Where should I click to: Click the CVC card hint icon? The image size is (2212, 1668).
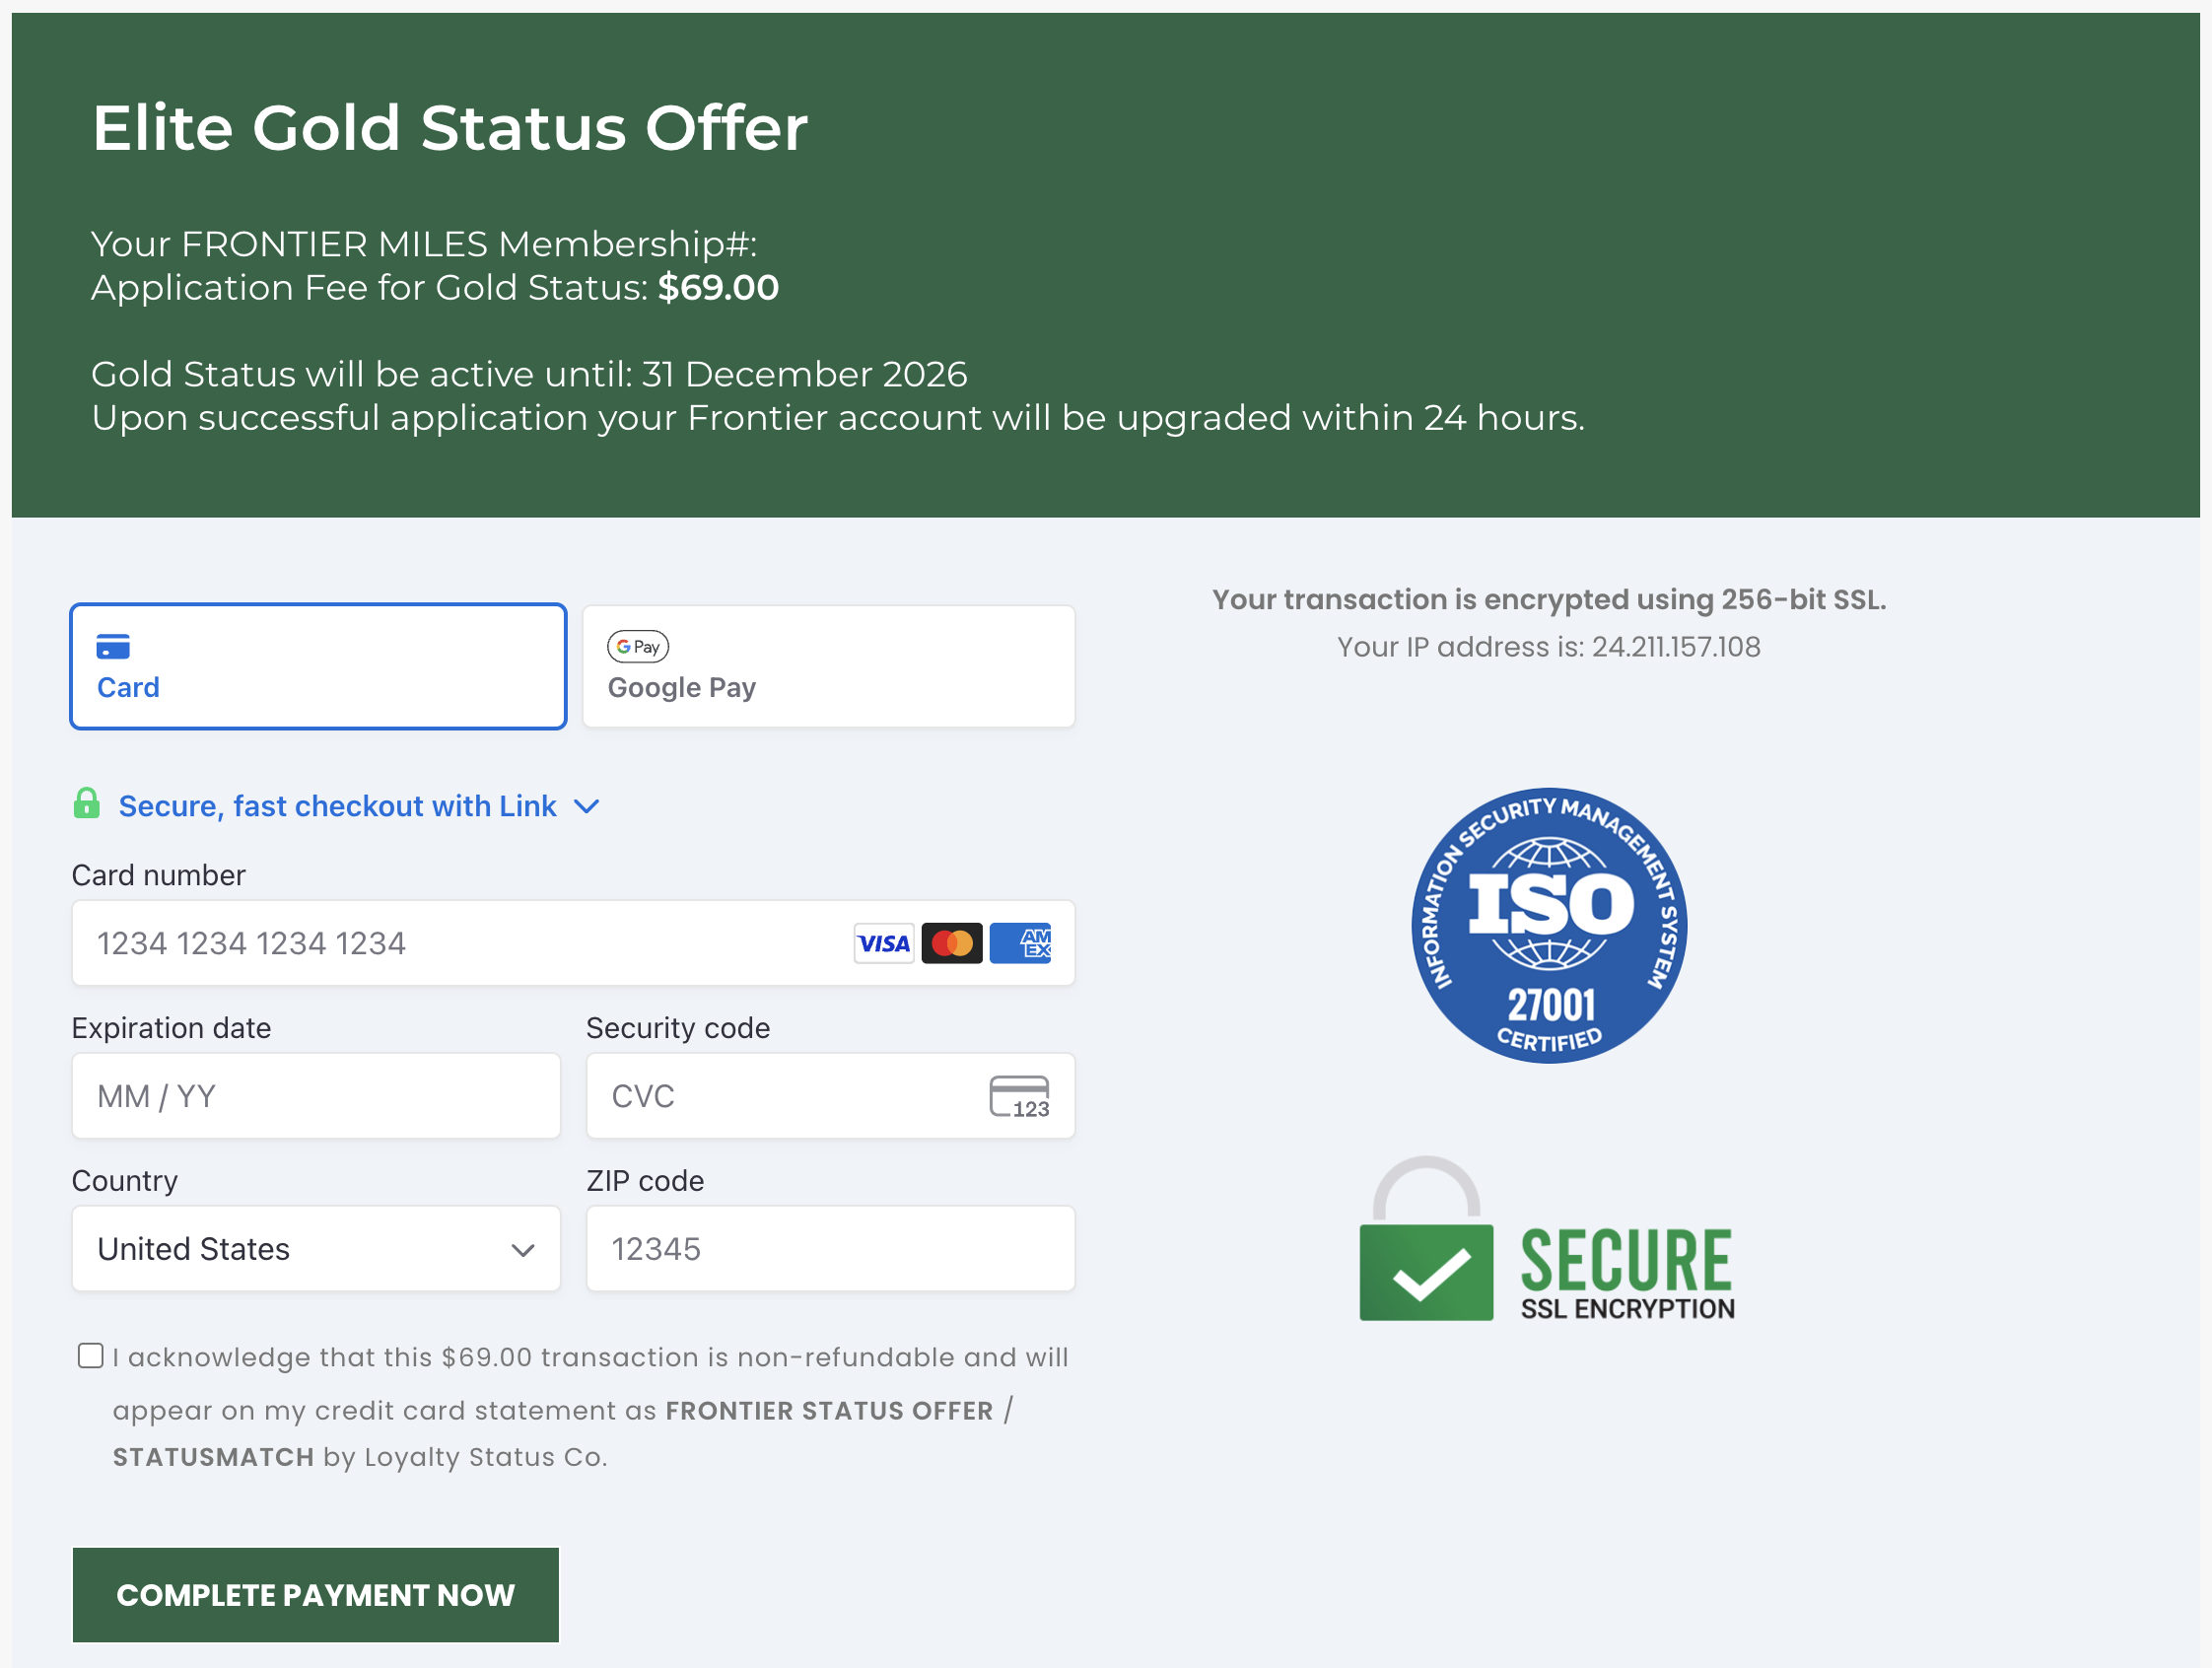[x=1019, y=1096]
